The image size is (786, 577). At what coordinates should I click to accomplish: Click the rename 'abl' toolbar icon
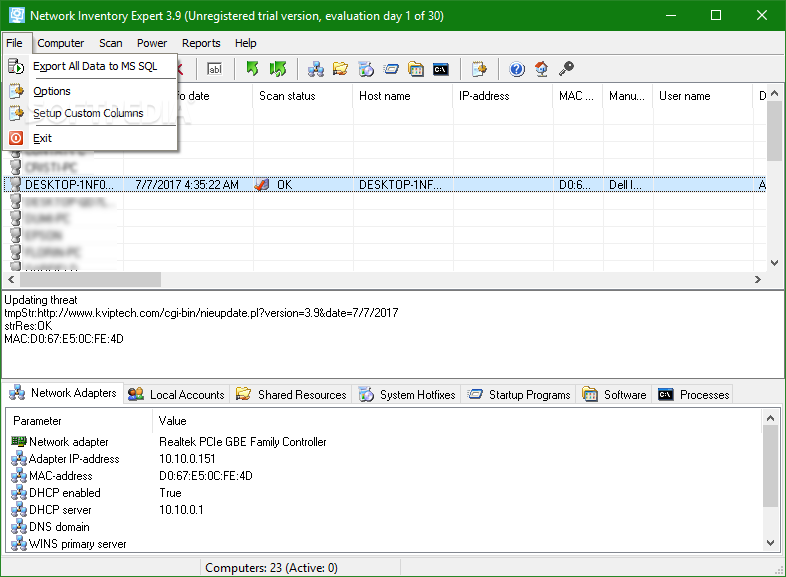(215, 69)
